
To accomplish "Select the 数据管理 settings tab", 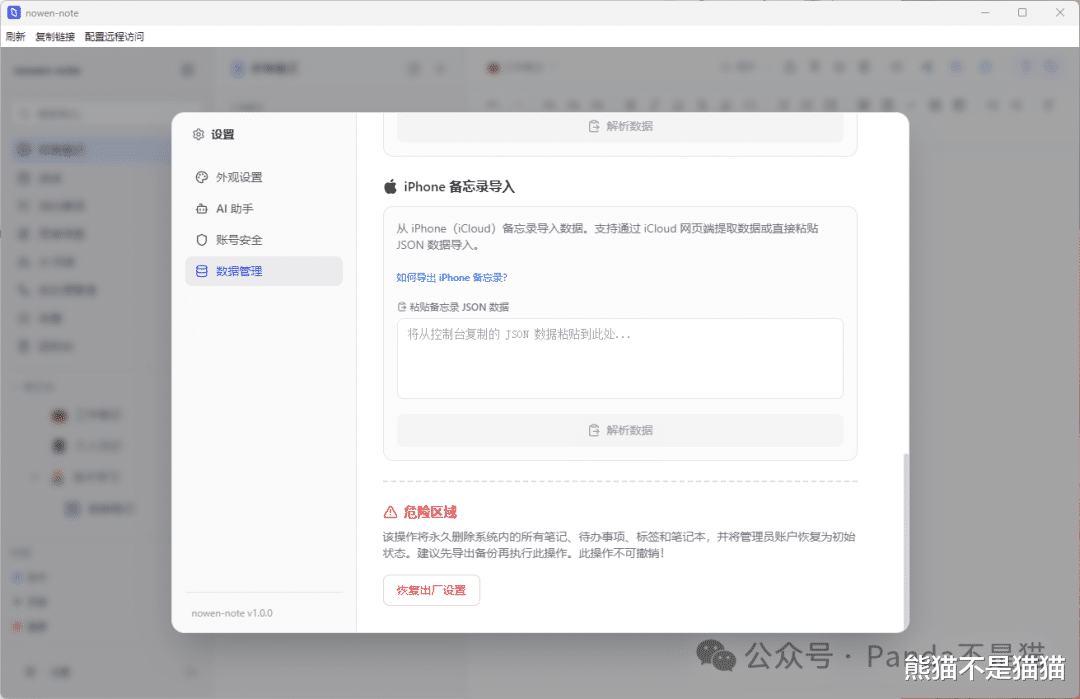I will 264,271.
